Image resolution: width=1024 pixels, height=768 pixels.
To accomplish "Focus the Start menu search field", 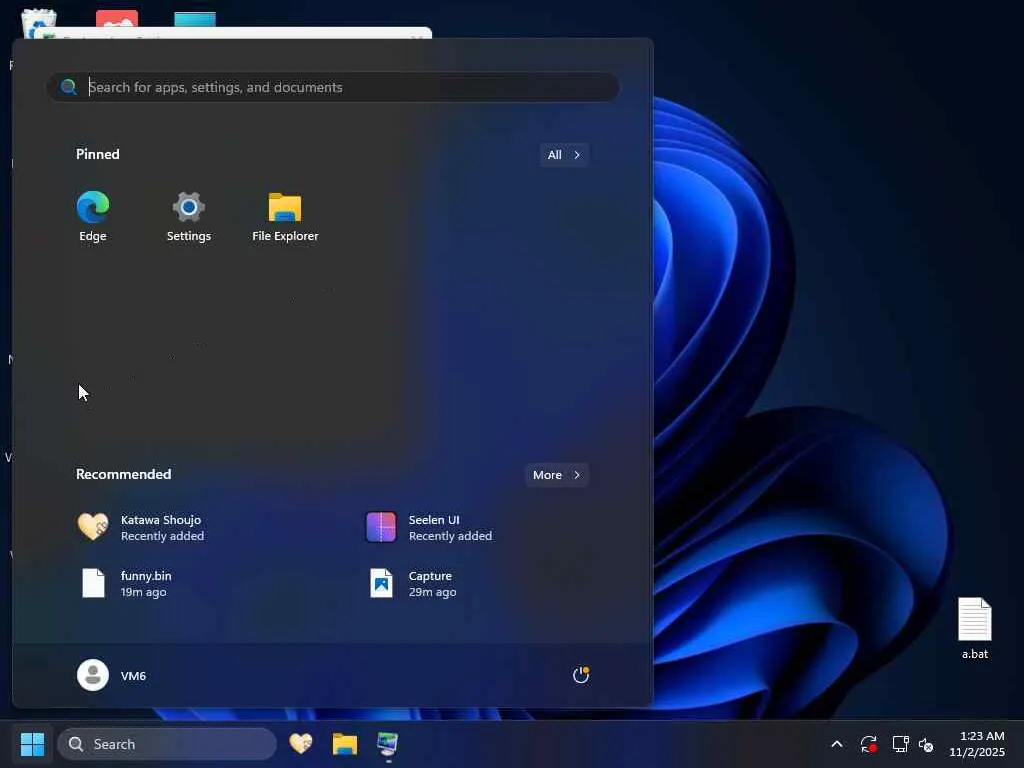I will pos(333,87).
